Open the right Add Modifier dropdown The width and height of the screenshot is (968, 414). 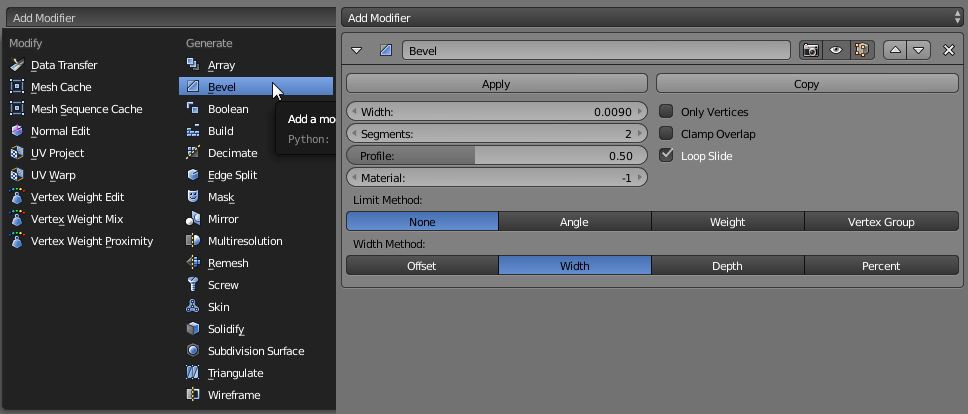coord(650,17)
